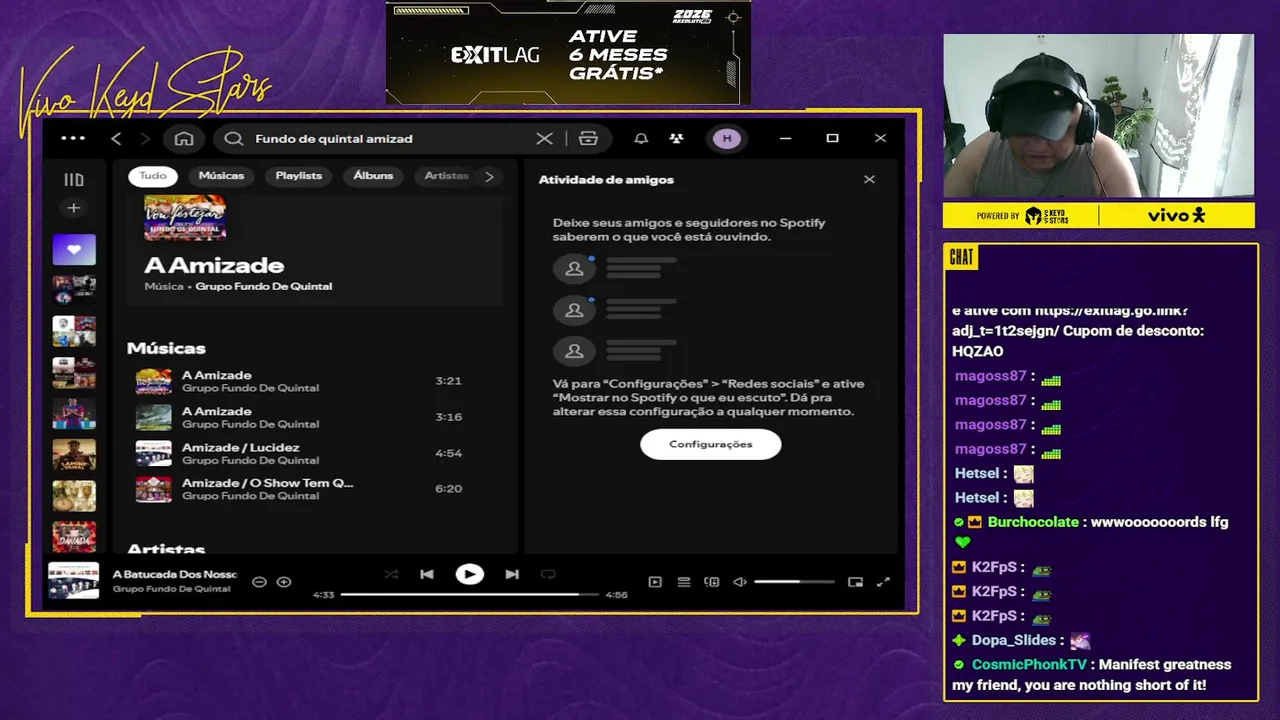1280x720 pixels.
Task: Select the Músicas filter chip
Action: 221,176
